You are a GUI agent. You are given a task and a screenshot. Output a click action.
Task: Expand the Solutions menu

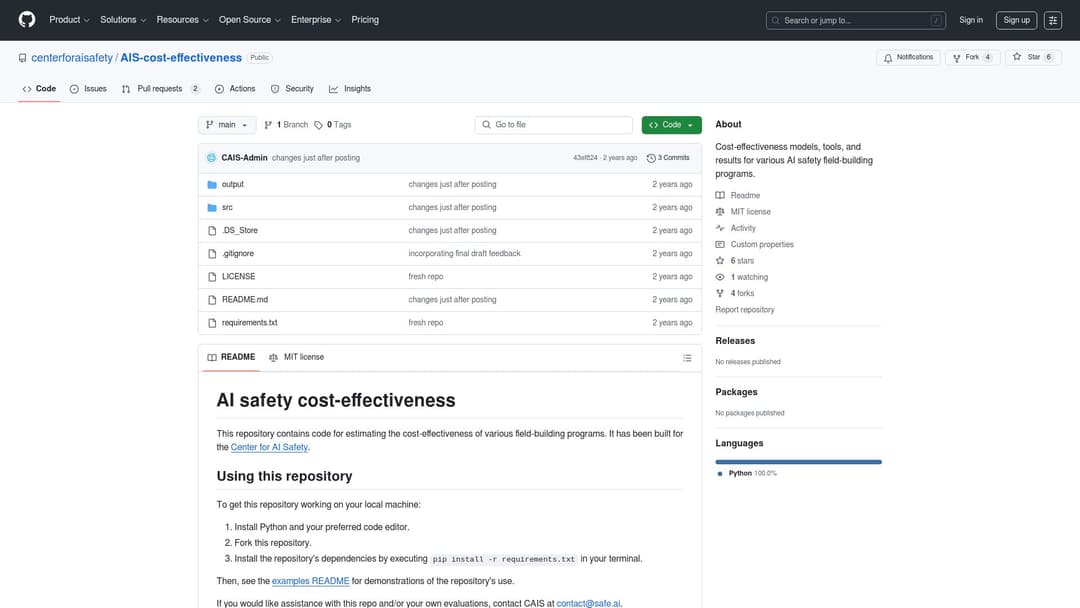(123, 20)
